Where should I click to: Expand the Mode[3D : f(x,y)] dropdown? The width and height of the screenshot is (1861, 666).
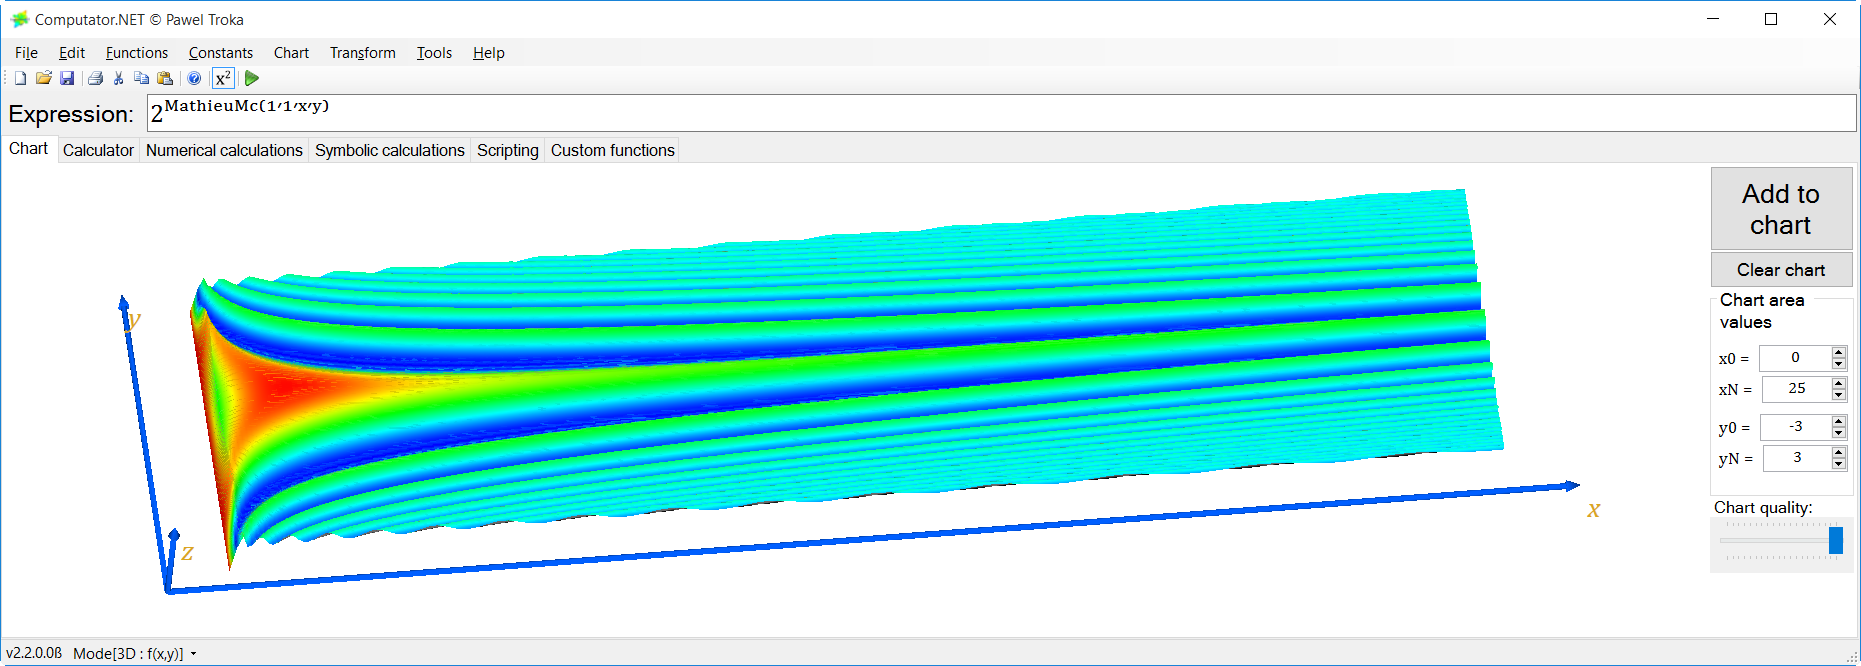135,654
